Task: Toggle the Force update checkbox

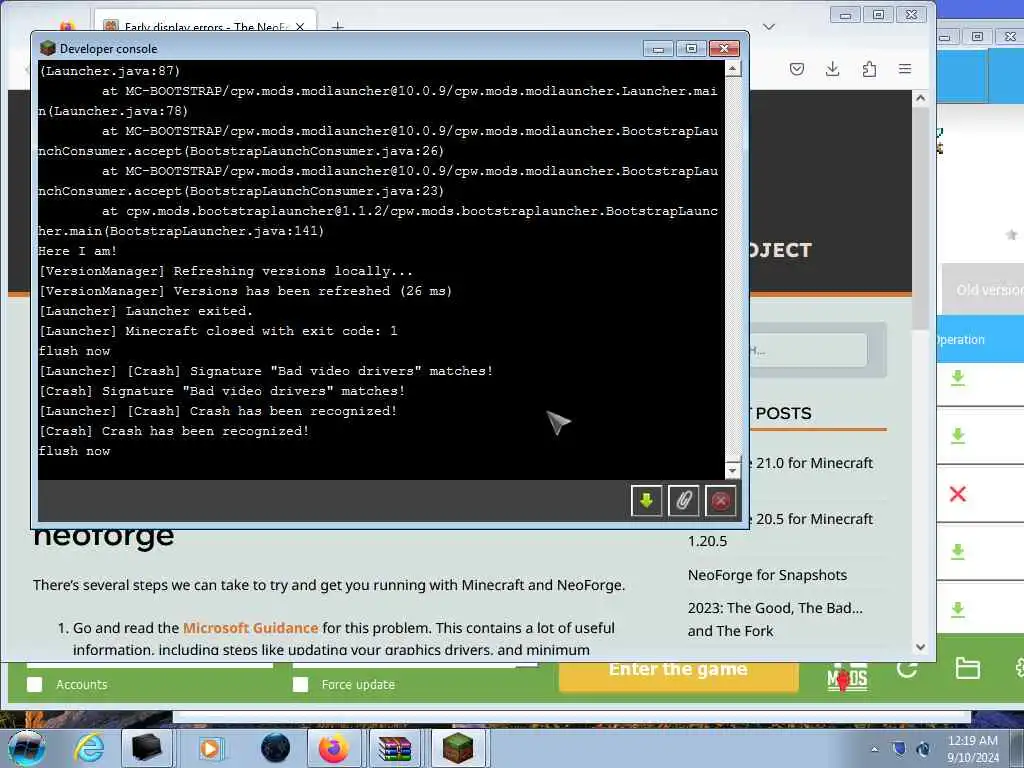Action: 300,684
